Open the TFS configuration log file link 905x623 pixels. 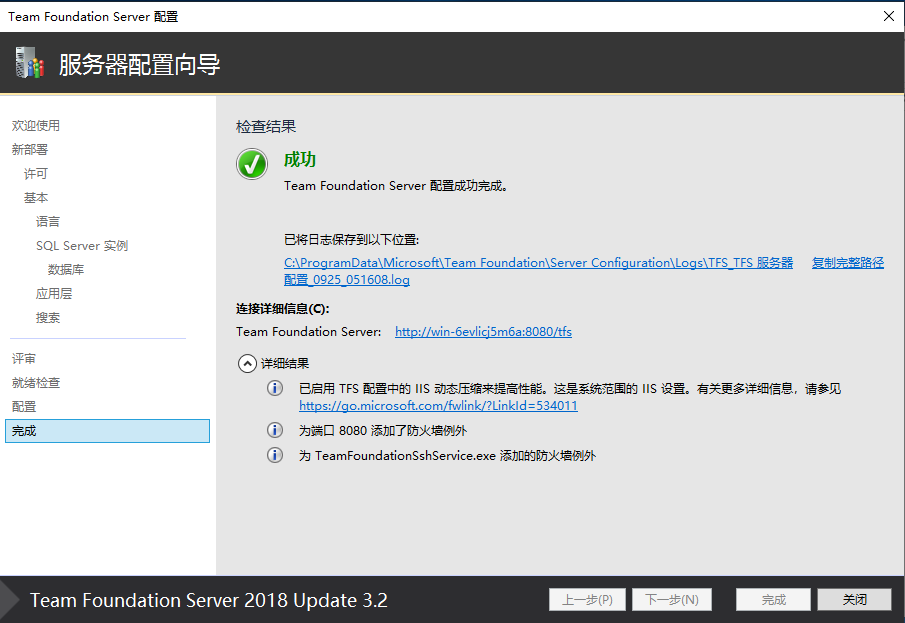[538, 271]
